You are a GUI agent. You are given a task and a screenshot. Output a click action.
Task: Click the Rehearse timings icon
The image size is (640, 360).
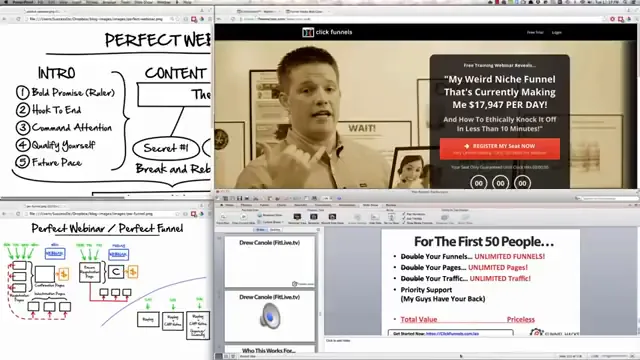tap(313, 216)
